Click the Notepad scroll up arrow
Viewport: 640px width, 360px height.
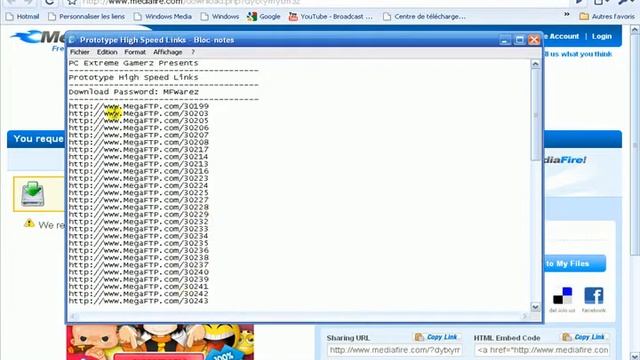536,64
